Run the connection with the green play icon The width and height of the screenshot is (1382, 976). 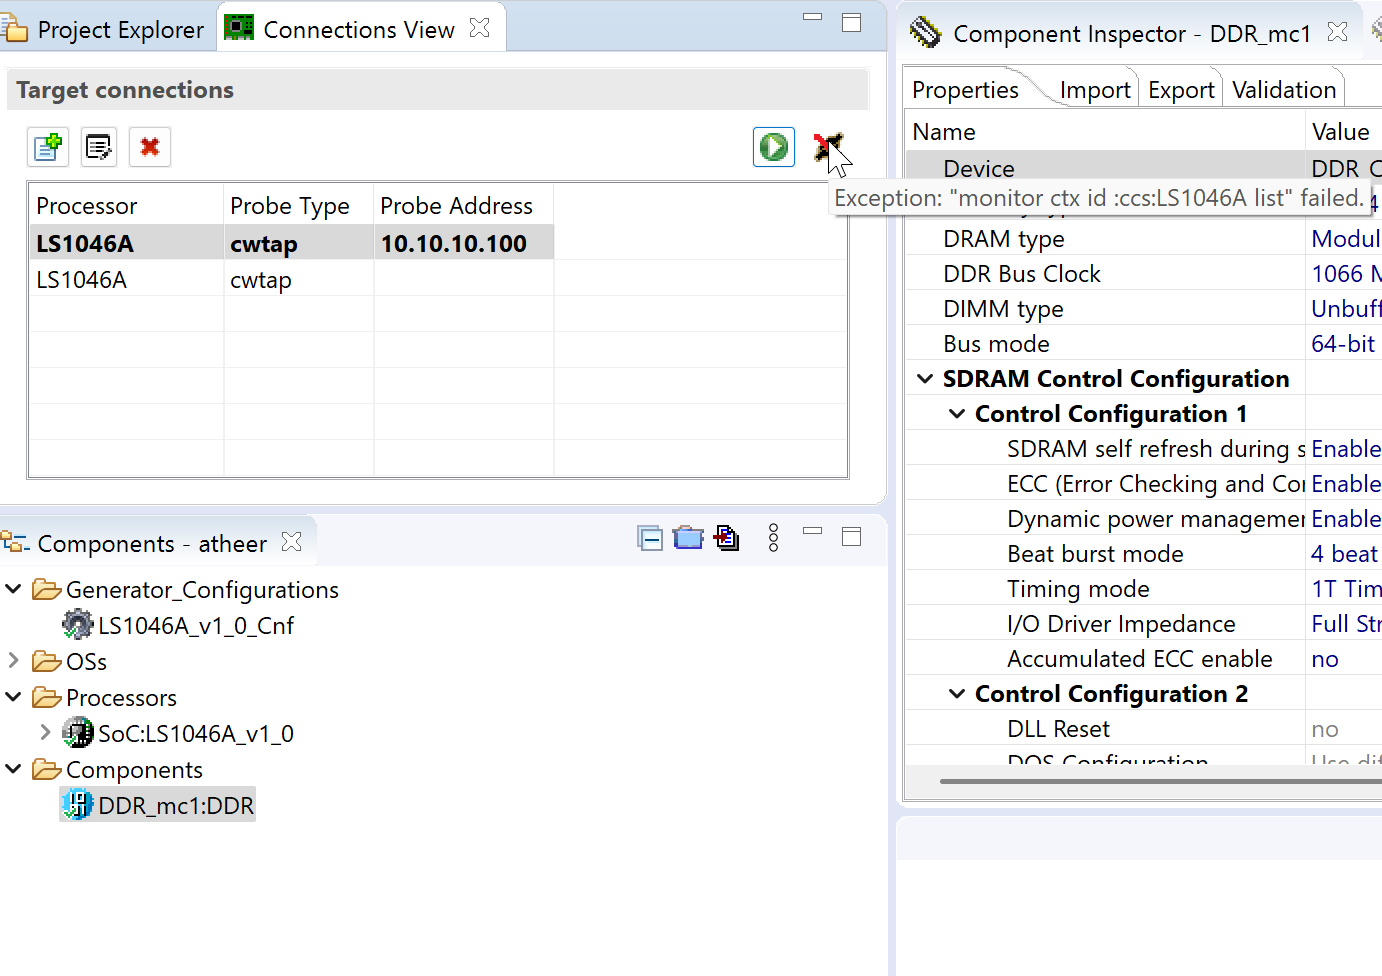[x=773, y=146]
